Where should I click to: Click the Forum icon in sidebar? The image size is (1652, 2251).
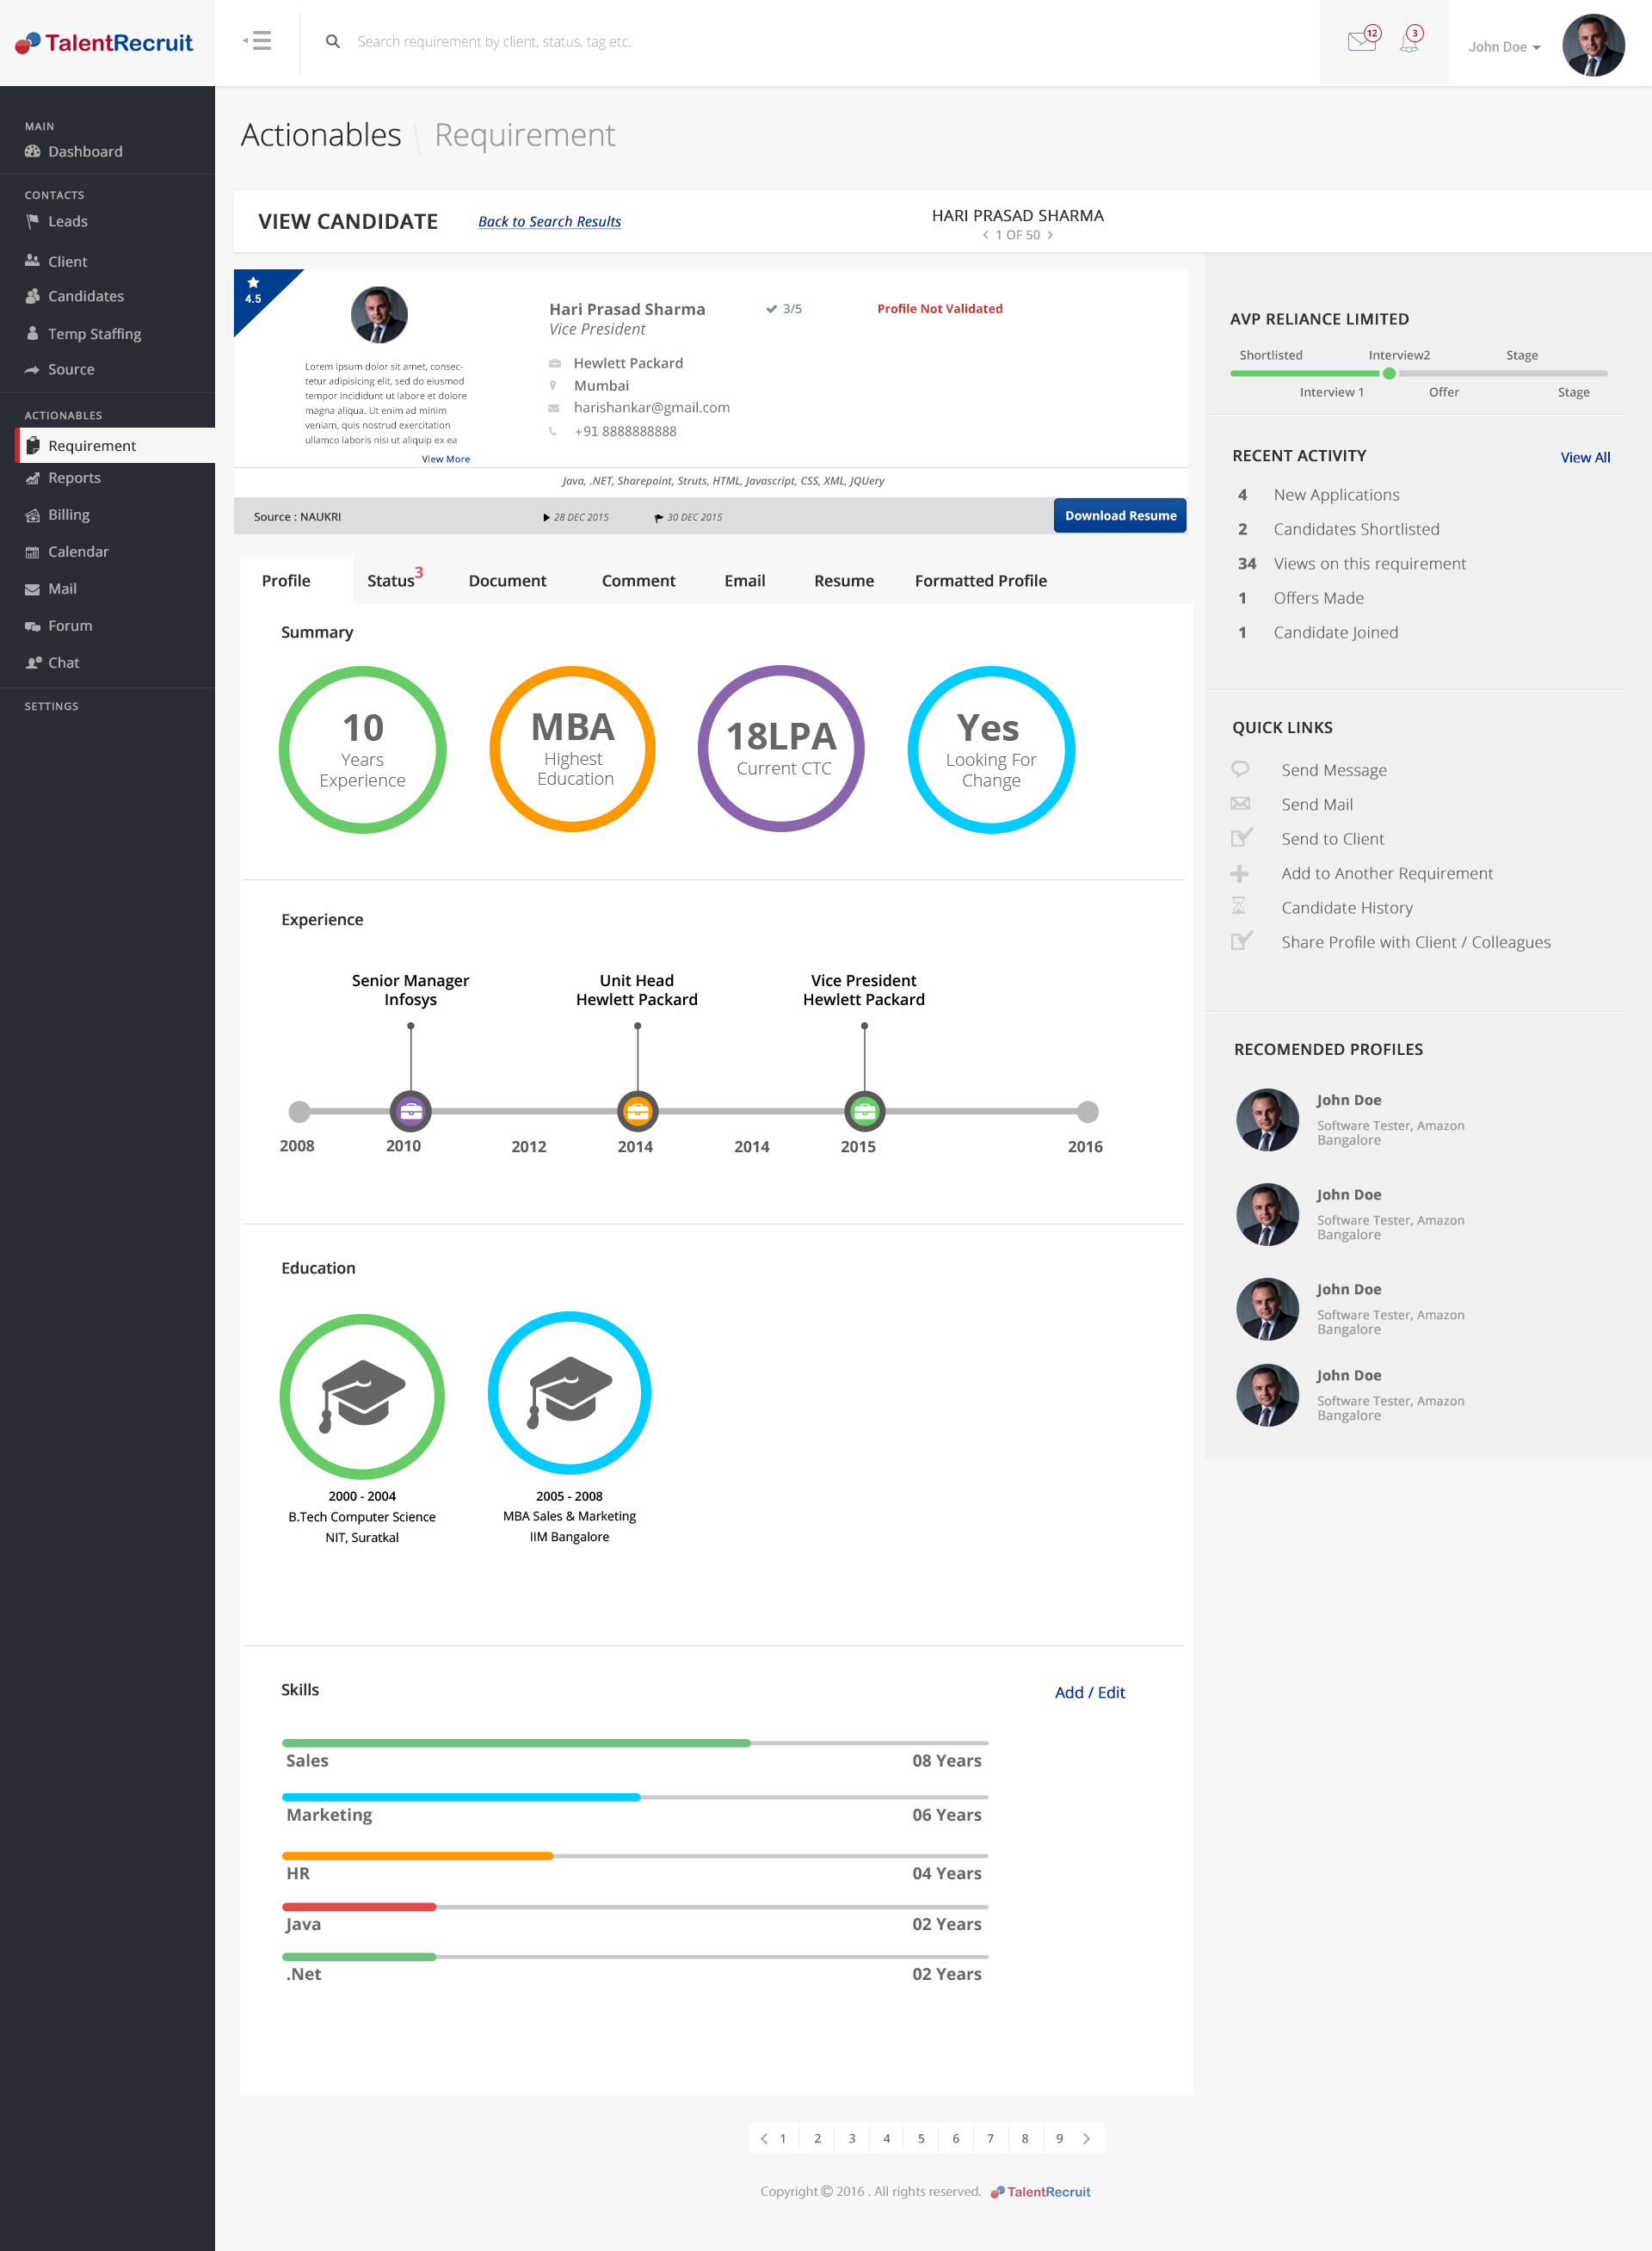[32, 626]
